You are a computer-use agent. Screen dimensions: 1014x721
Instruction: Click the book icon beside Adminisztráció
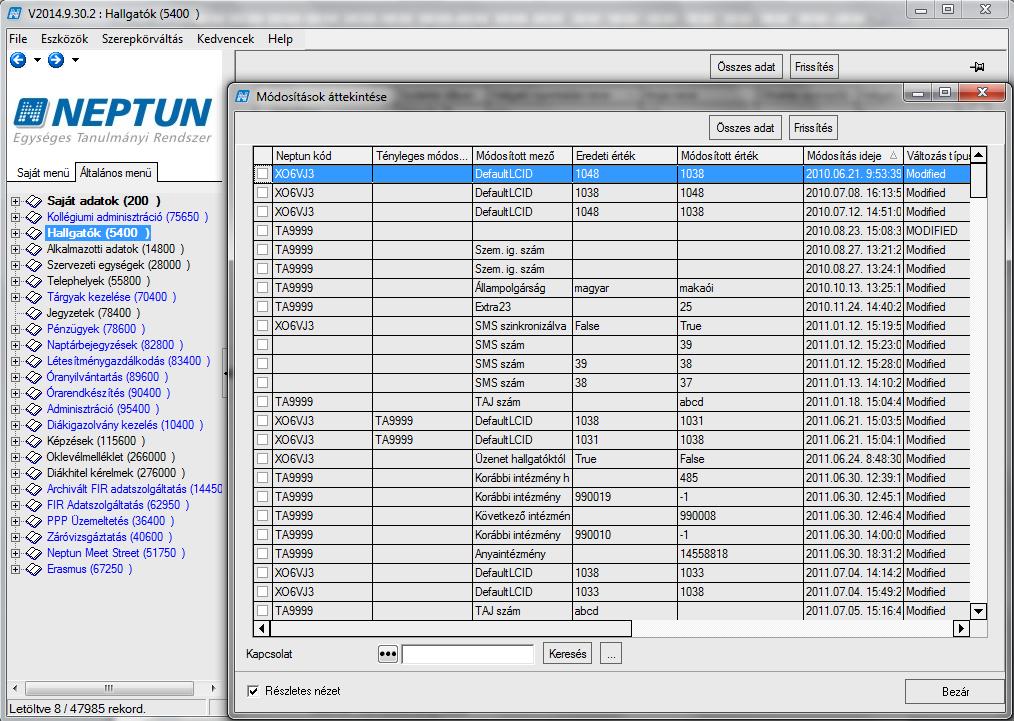coord(34,409)
